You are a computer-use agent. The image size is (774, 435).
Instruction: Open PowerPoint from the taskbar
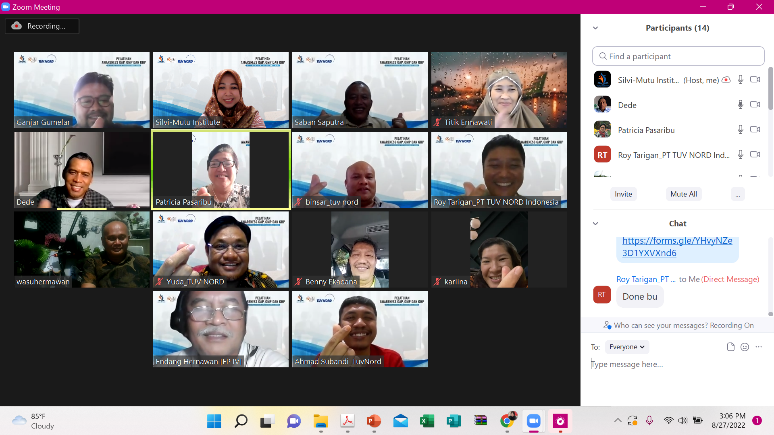pos(374,421)
